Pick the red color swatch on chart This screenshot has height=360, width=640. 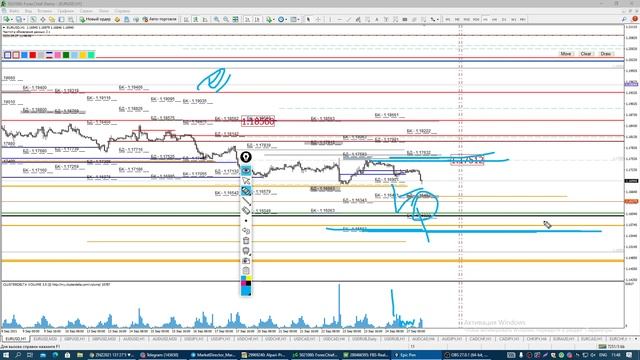(33, 55)
